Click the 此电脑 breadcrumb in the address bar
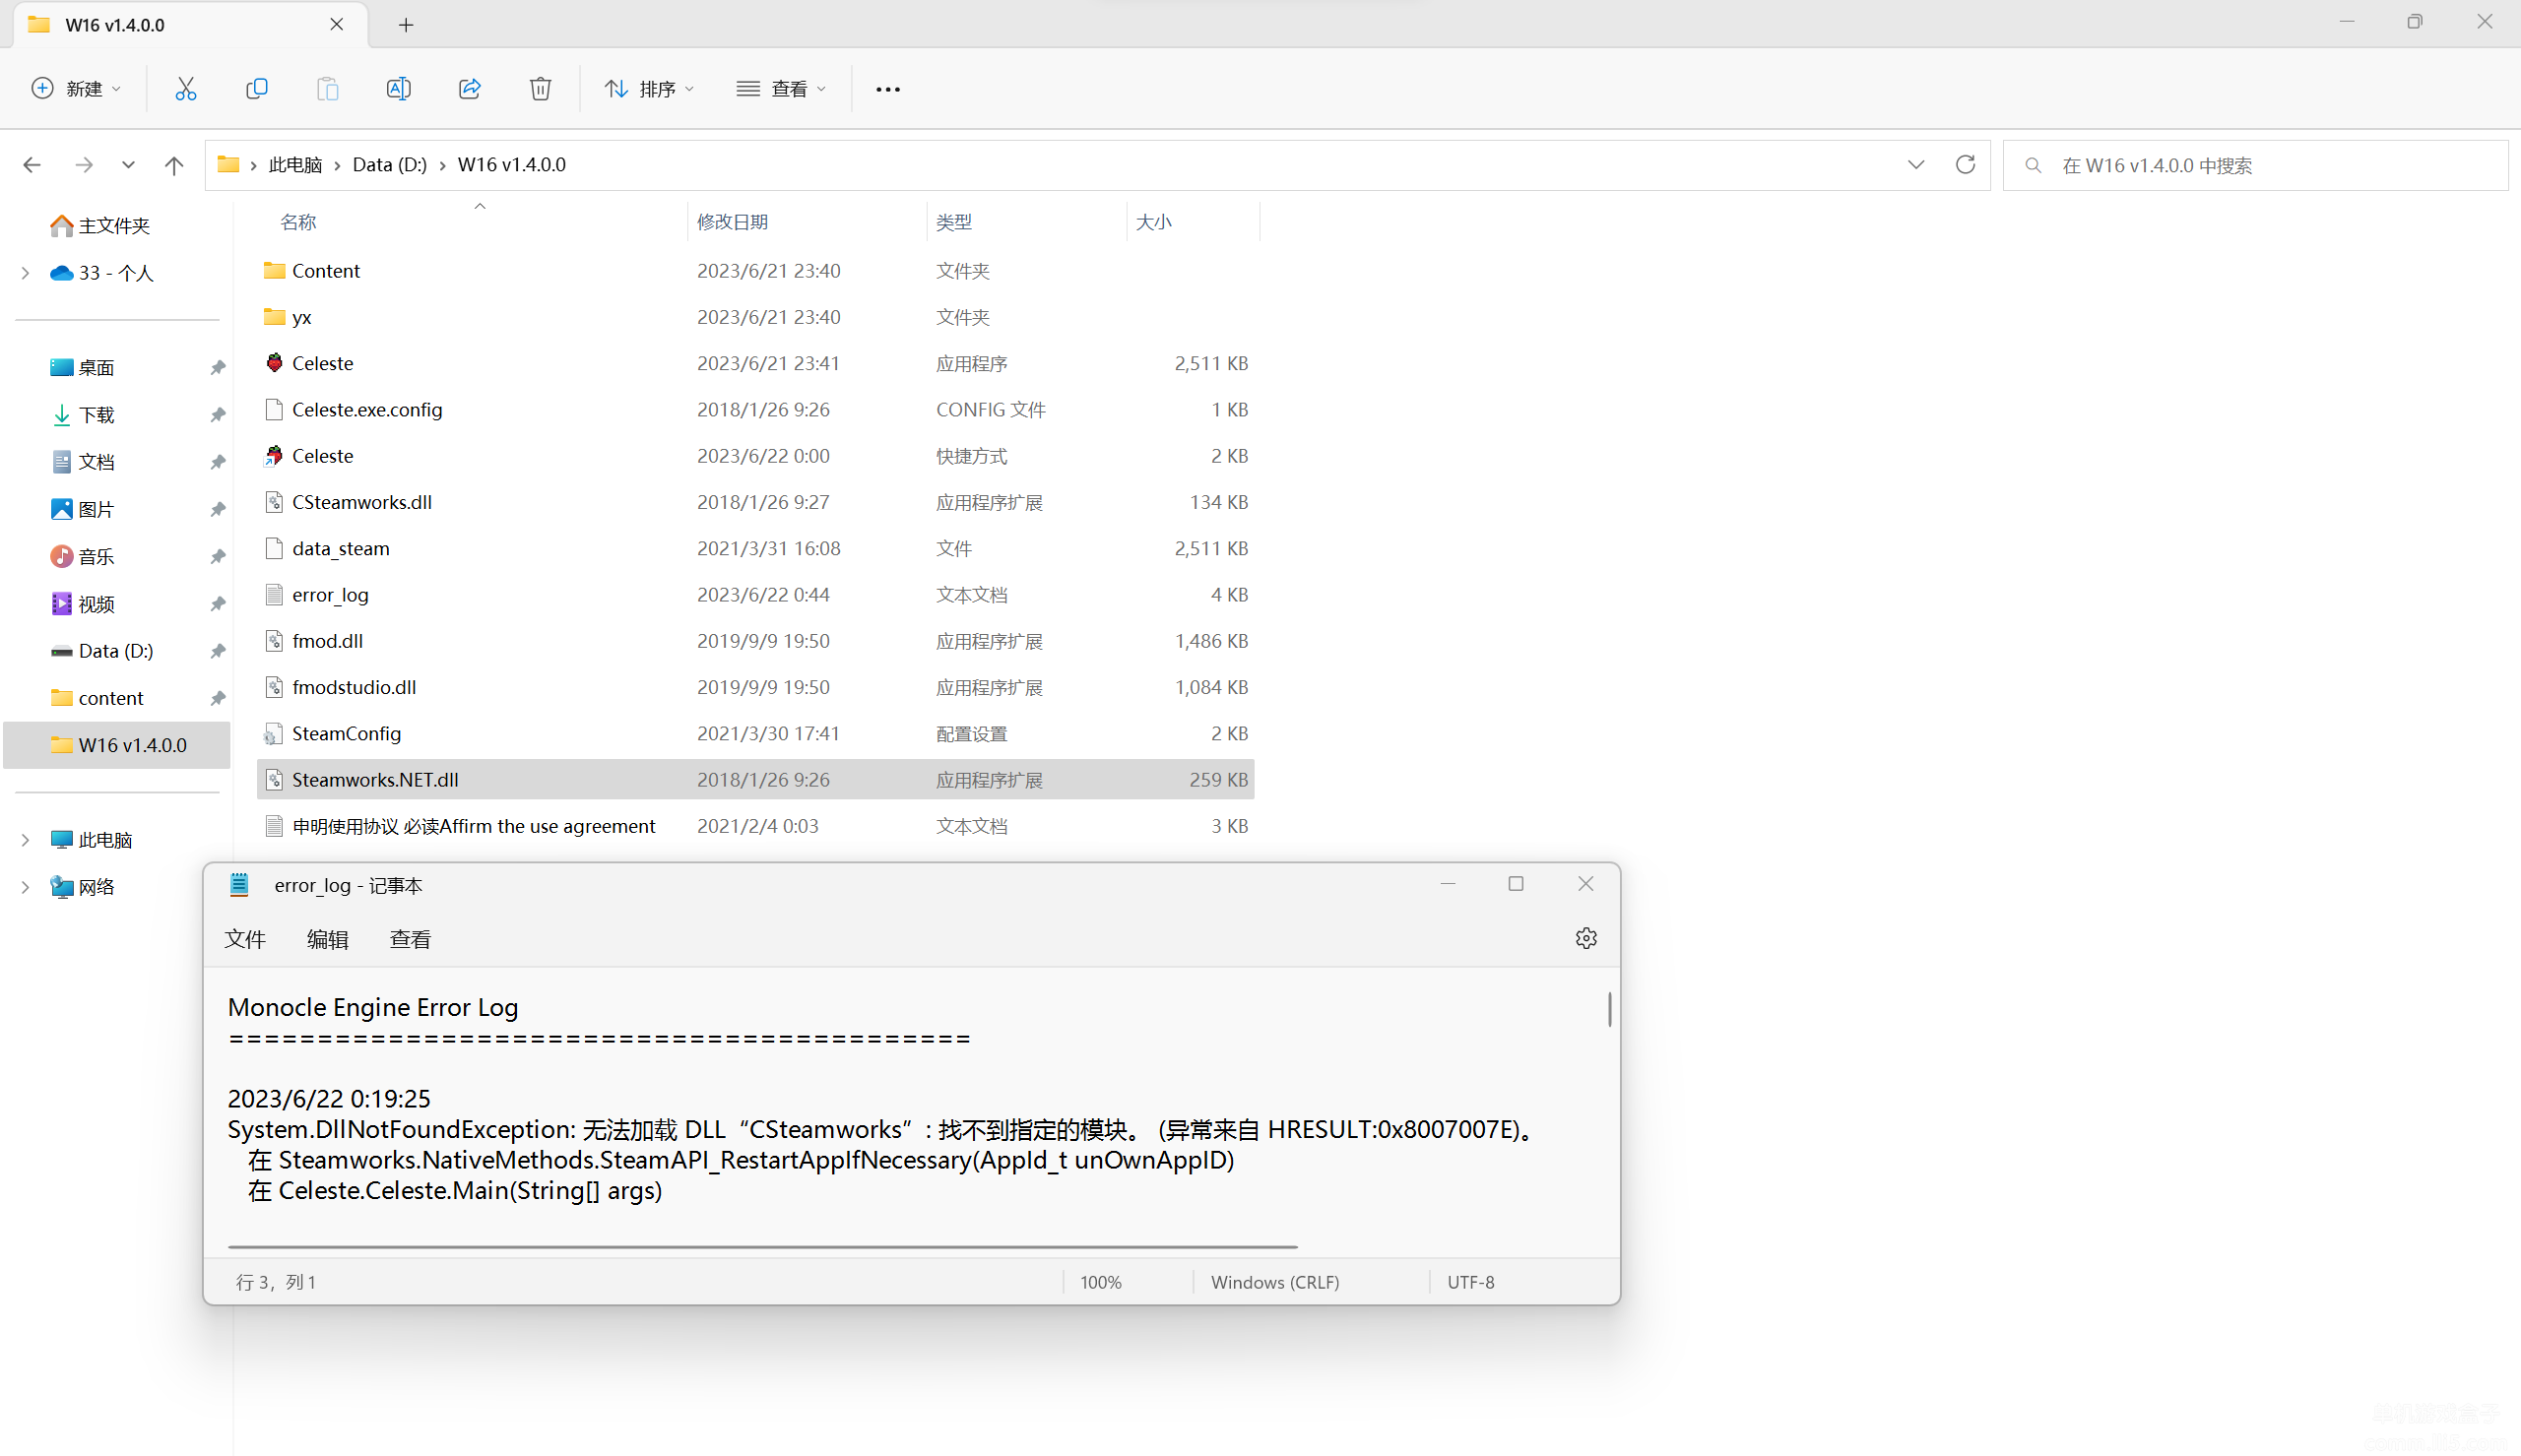This screenshot has width=2521, height=1456. click(295, 165)
